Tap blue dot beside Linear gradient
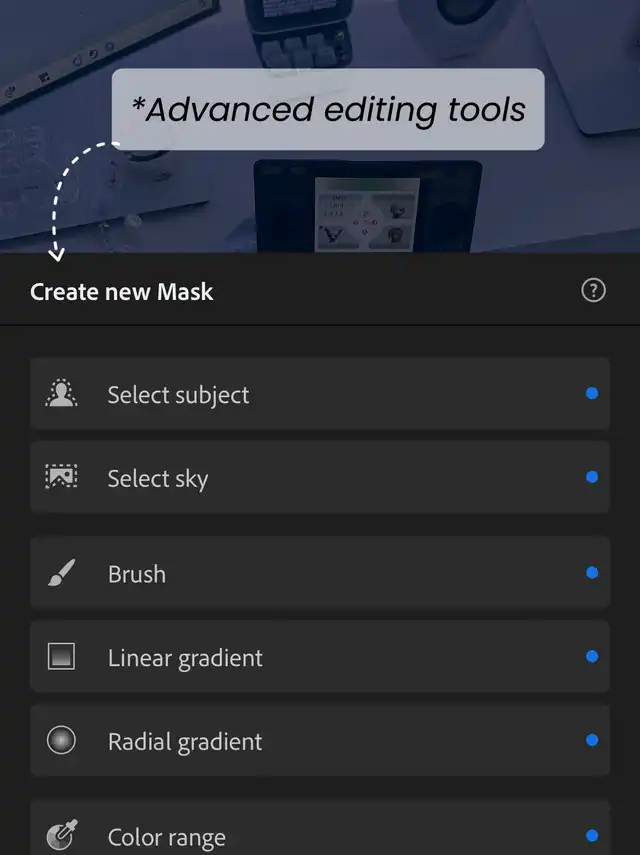Screen dimensions: 640x855 [592, 657]
